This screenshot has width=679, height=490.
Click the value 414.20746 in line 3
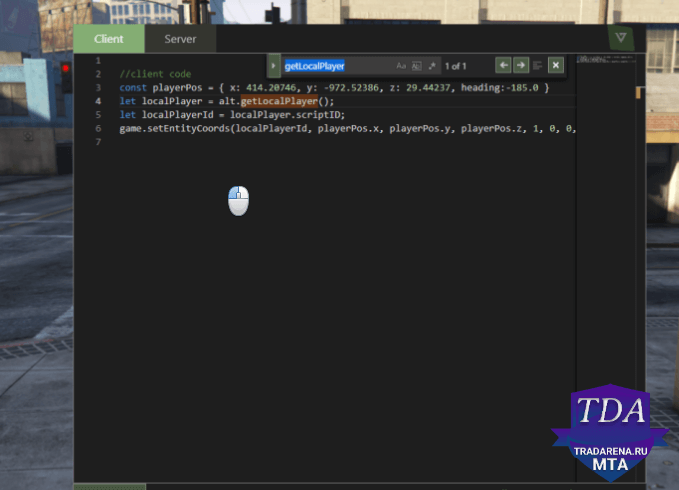pos(271,88)
